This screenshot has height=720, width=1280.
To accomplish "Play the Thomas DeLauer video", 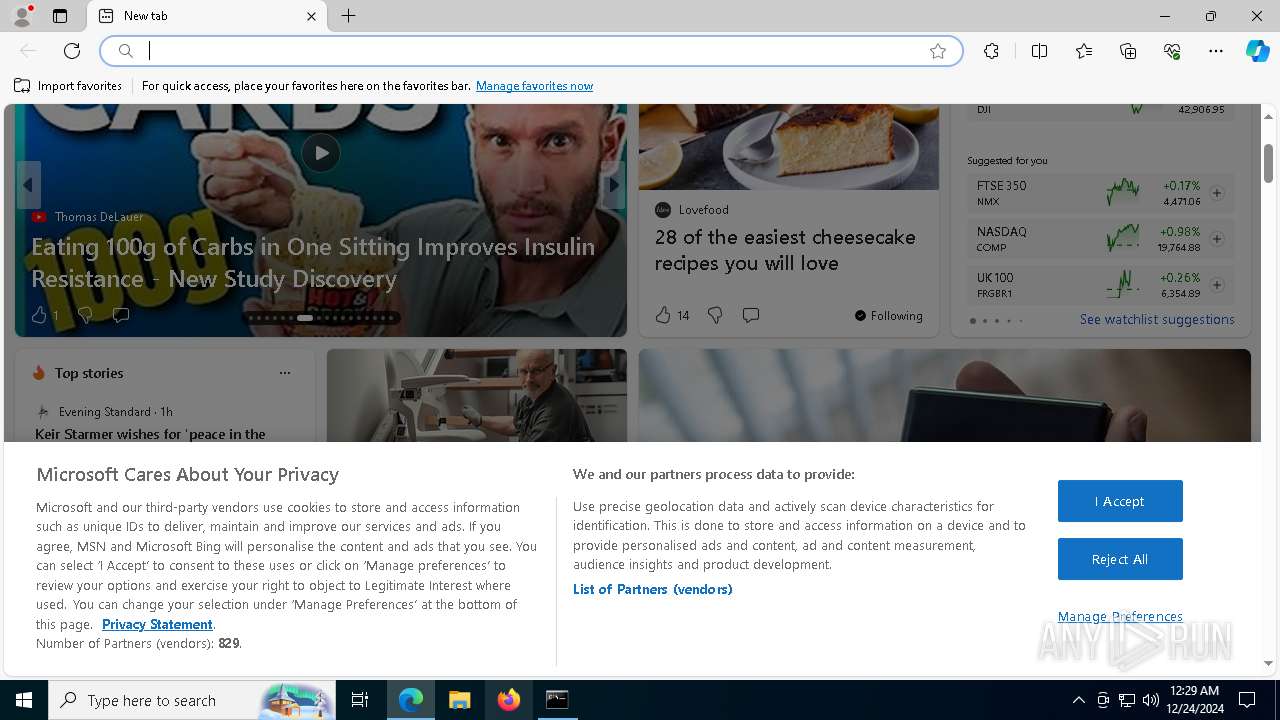I will click(x=321, y=153).
